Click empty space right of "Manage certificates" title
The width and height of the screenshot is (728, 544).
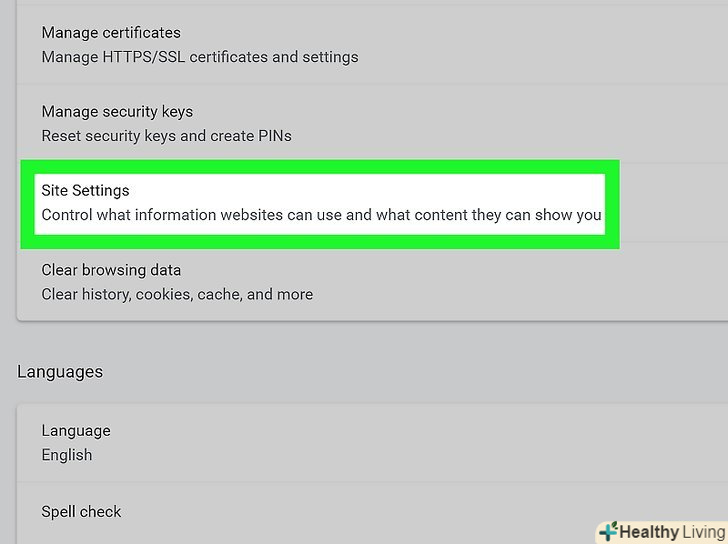450,33
